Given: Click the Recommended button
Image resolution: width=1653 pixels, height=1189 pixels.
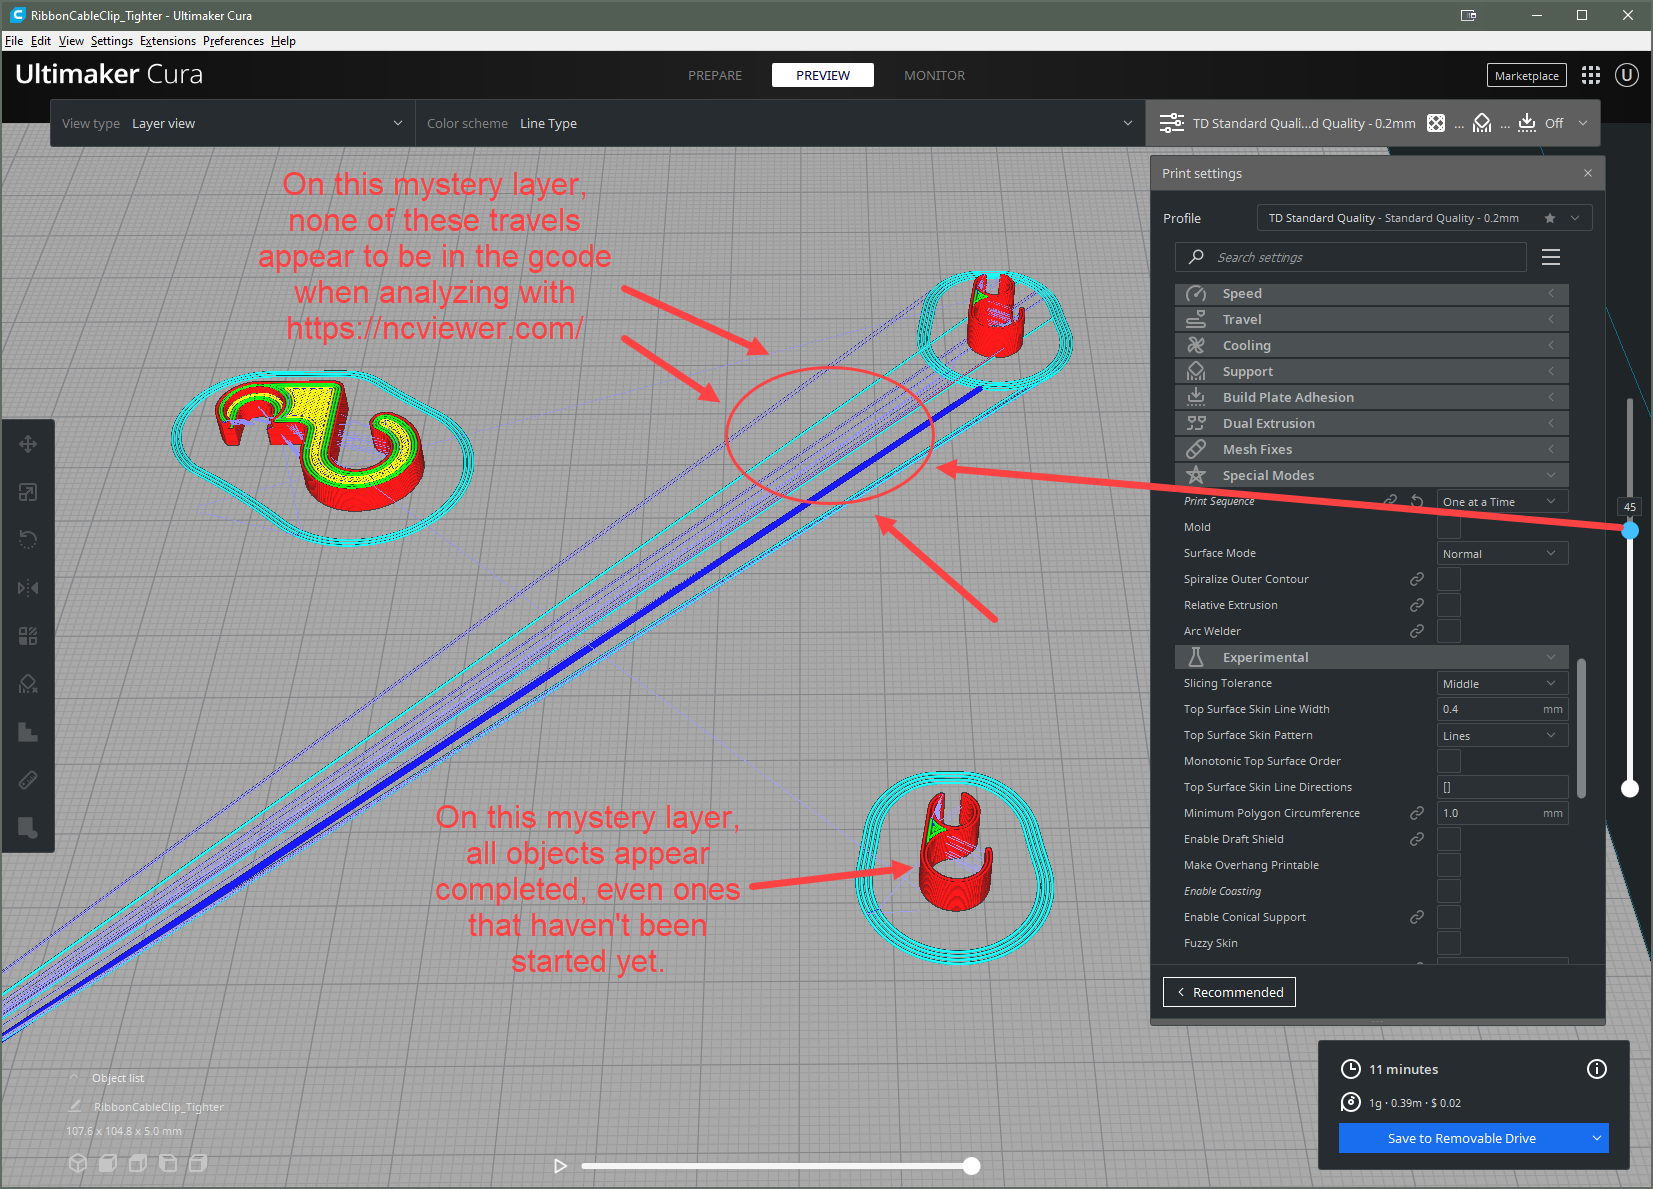Looking at the screenshot, I should (1229, 992).
